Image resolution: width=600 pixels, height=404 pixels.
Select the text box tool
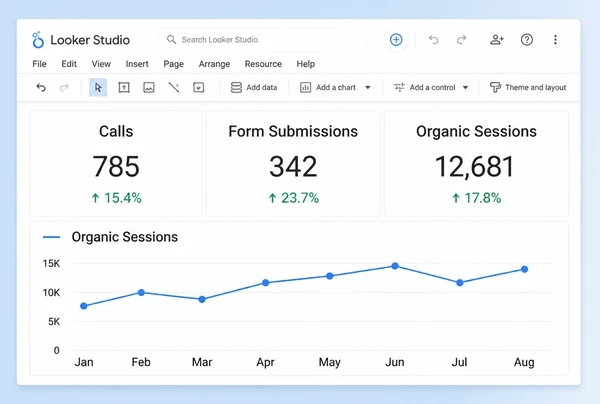click(x=124, y=88)
